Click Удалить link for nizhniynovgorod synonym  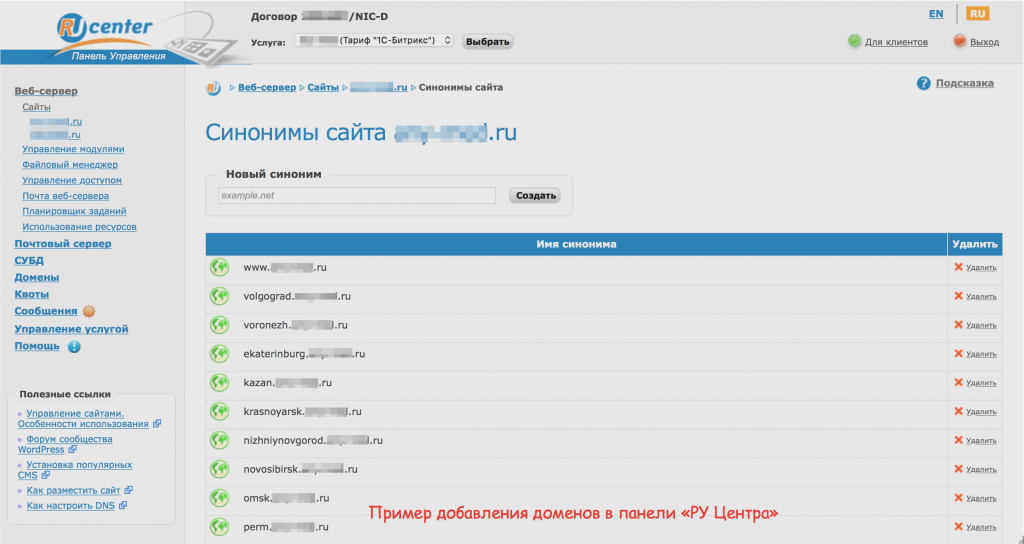[x=981, y=441]
